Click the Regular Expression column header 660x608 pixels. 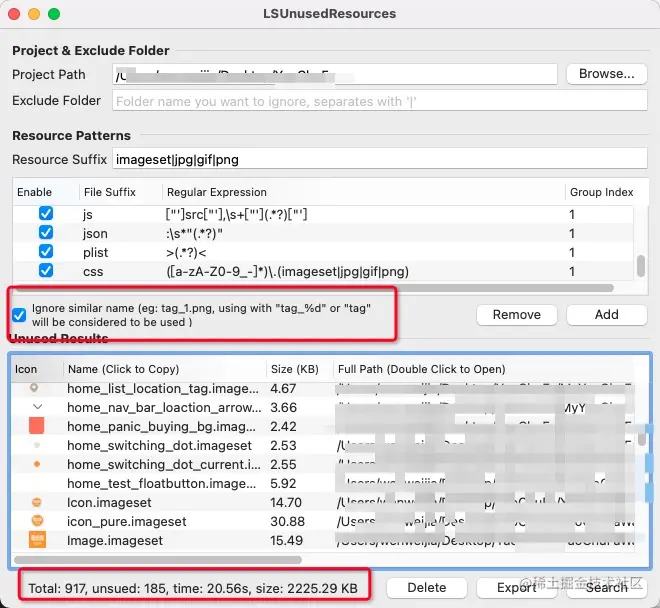pyautogui.click(x=217, y=192)
